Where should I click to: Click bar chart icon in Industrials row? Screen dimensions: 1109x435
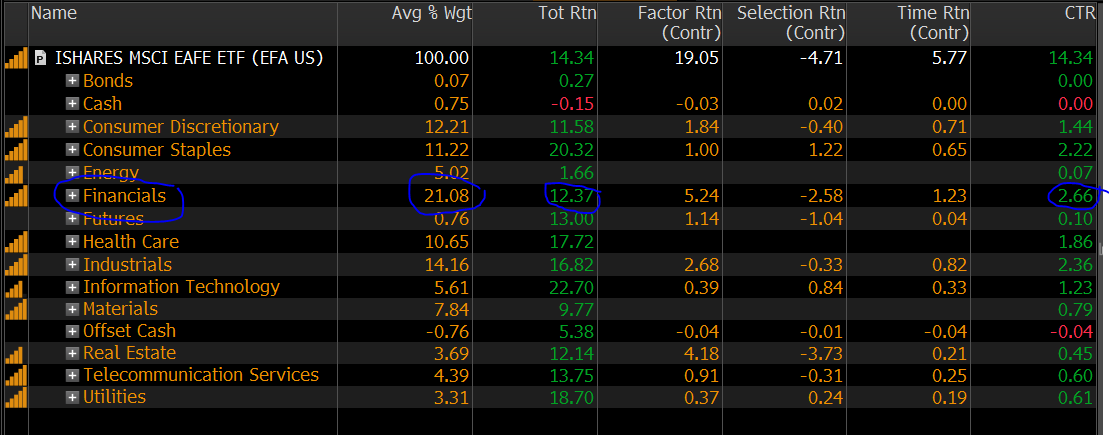point(16,265)
